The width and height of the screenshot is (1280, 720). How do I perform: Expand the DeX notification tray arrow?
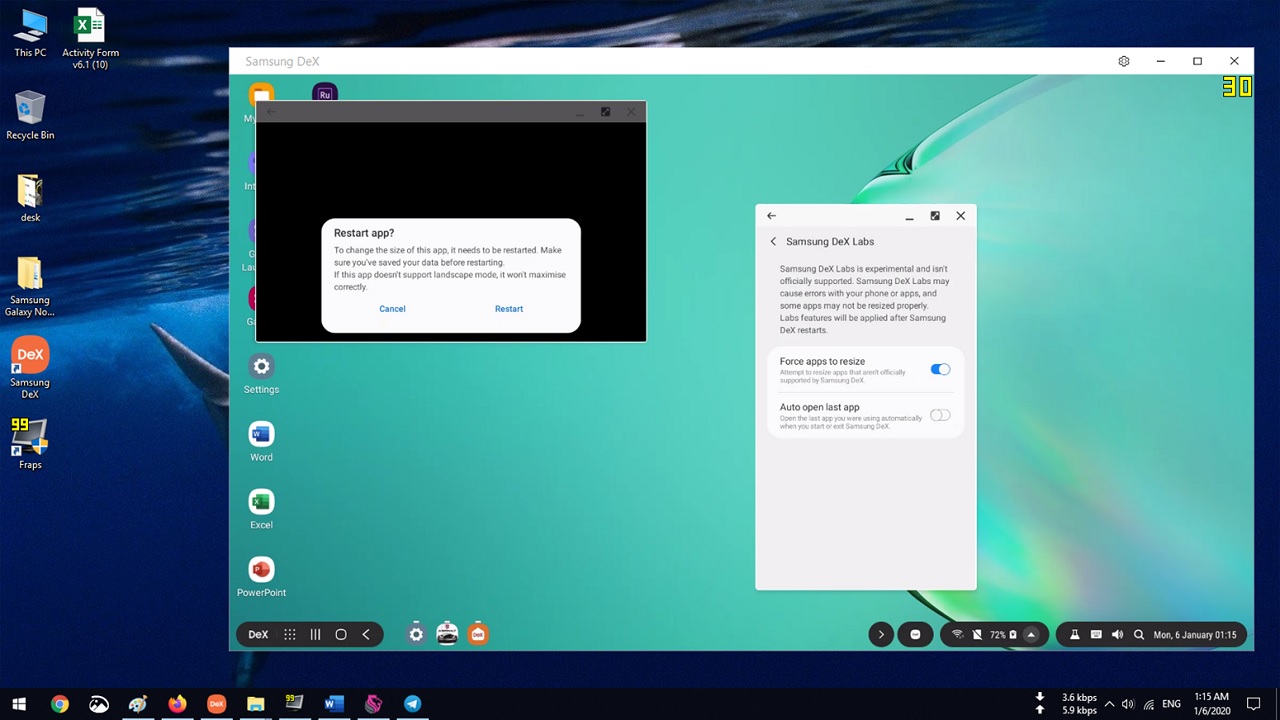point(881,634)
